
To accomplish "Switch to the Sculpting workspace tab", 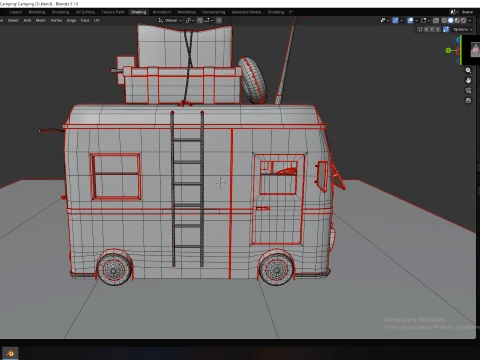I will (x=60, y=12).
